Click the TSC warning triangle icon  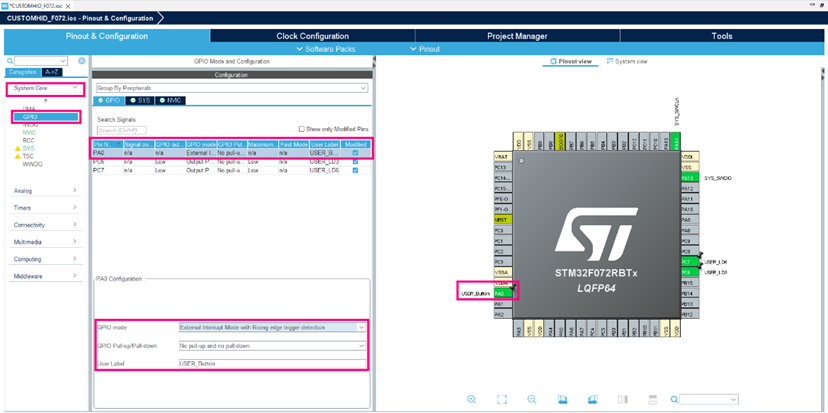(17, 156)
